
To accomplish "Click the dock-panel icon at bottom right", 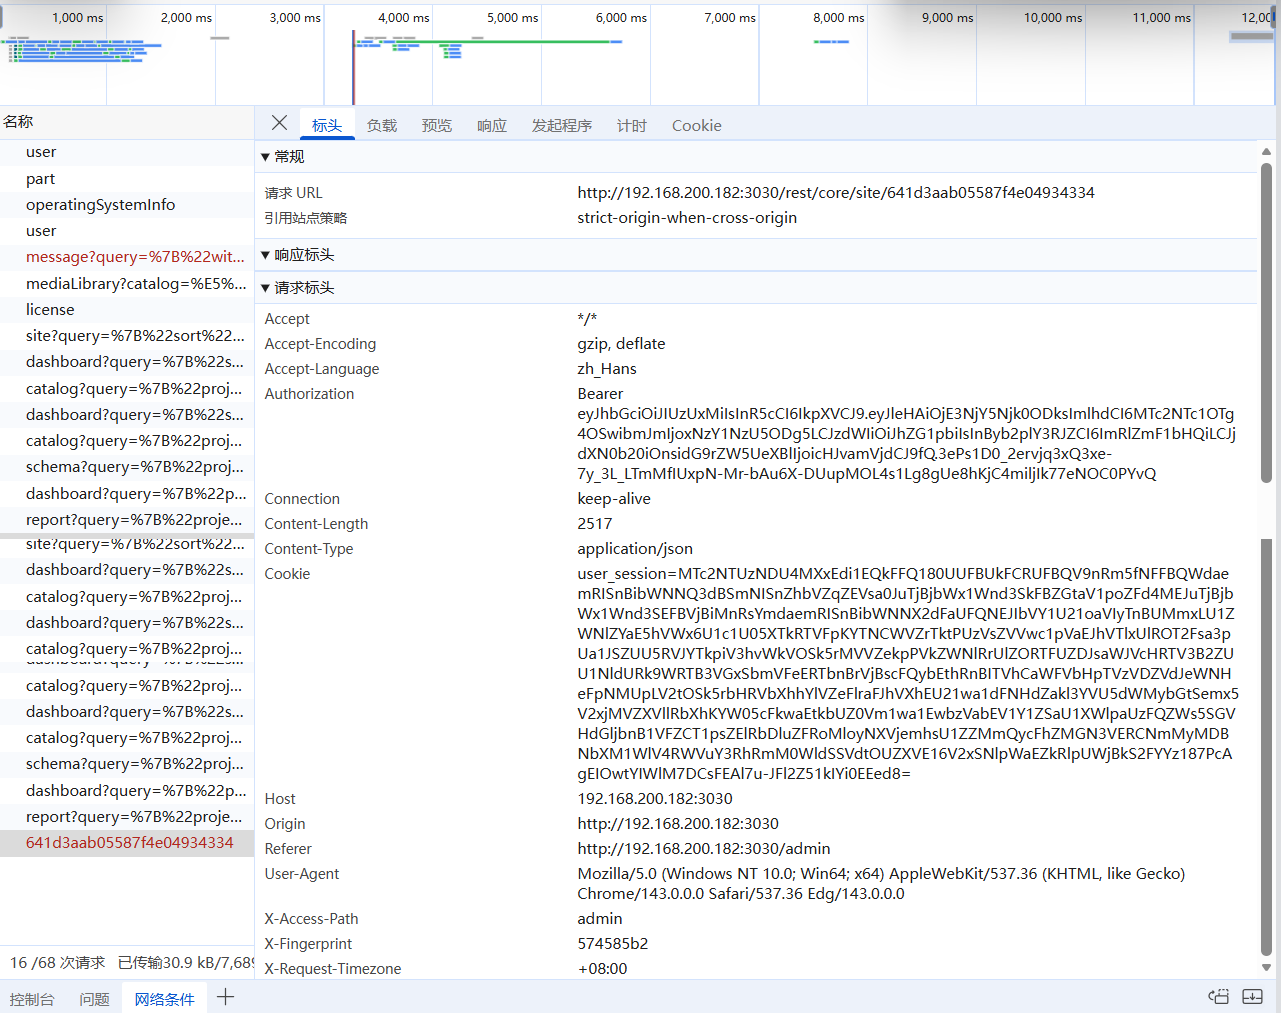I will coord(1252,996).
